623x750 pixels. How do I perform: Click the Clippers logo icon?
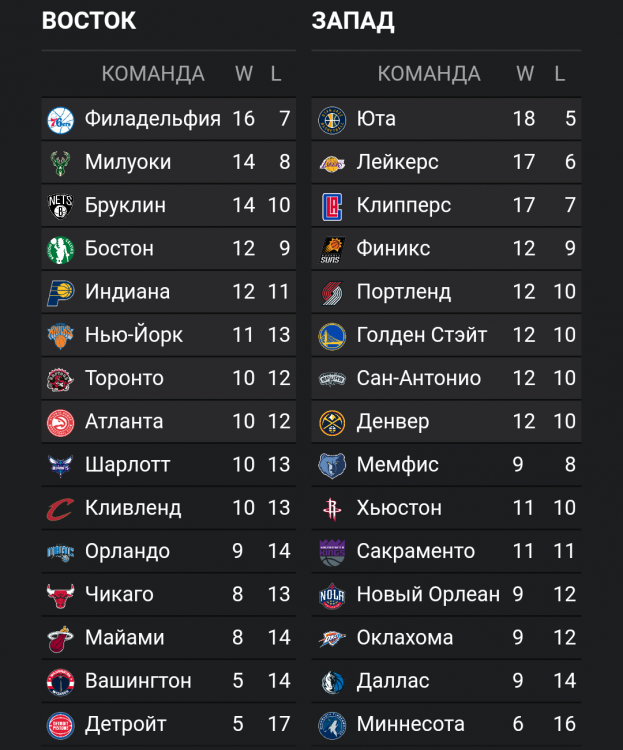point(332,206)
